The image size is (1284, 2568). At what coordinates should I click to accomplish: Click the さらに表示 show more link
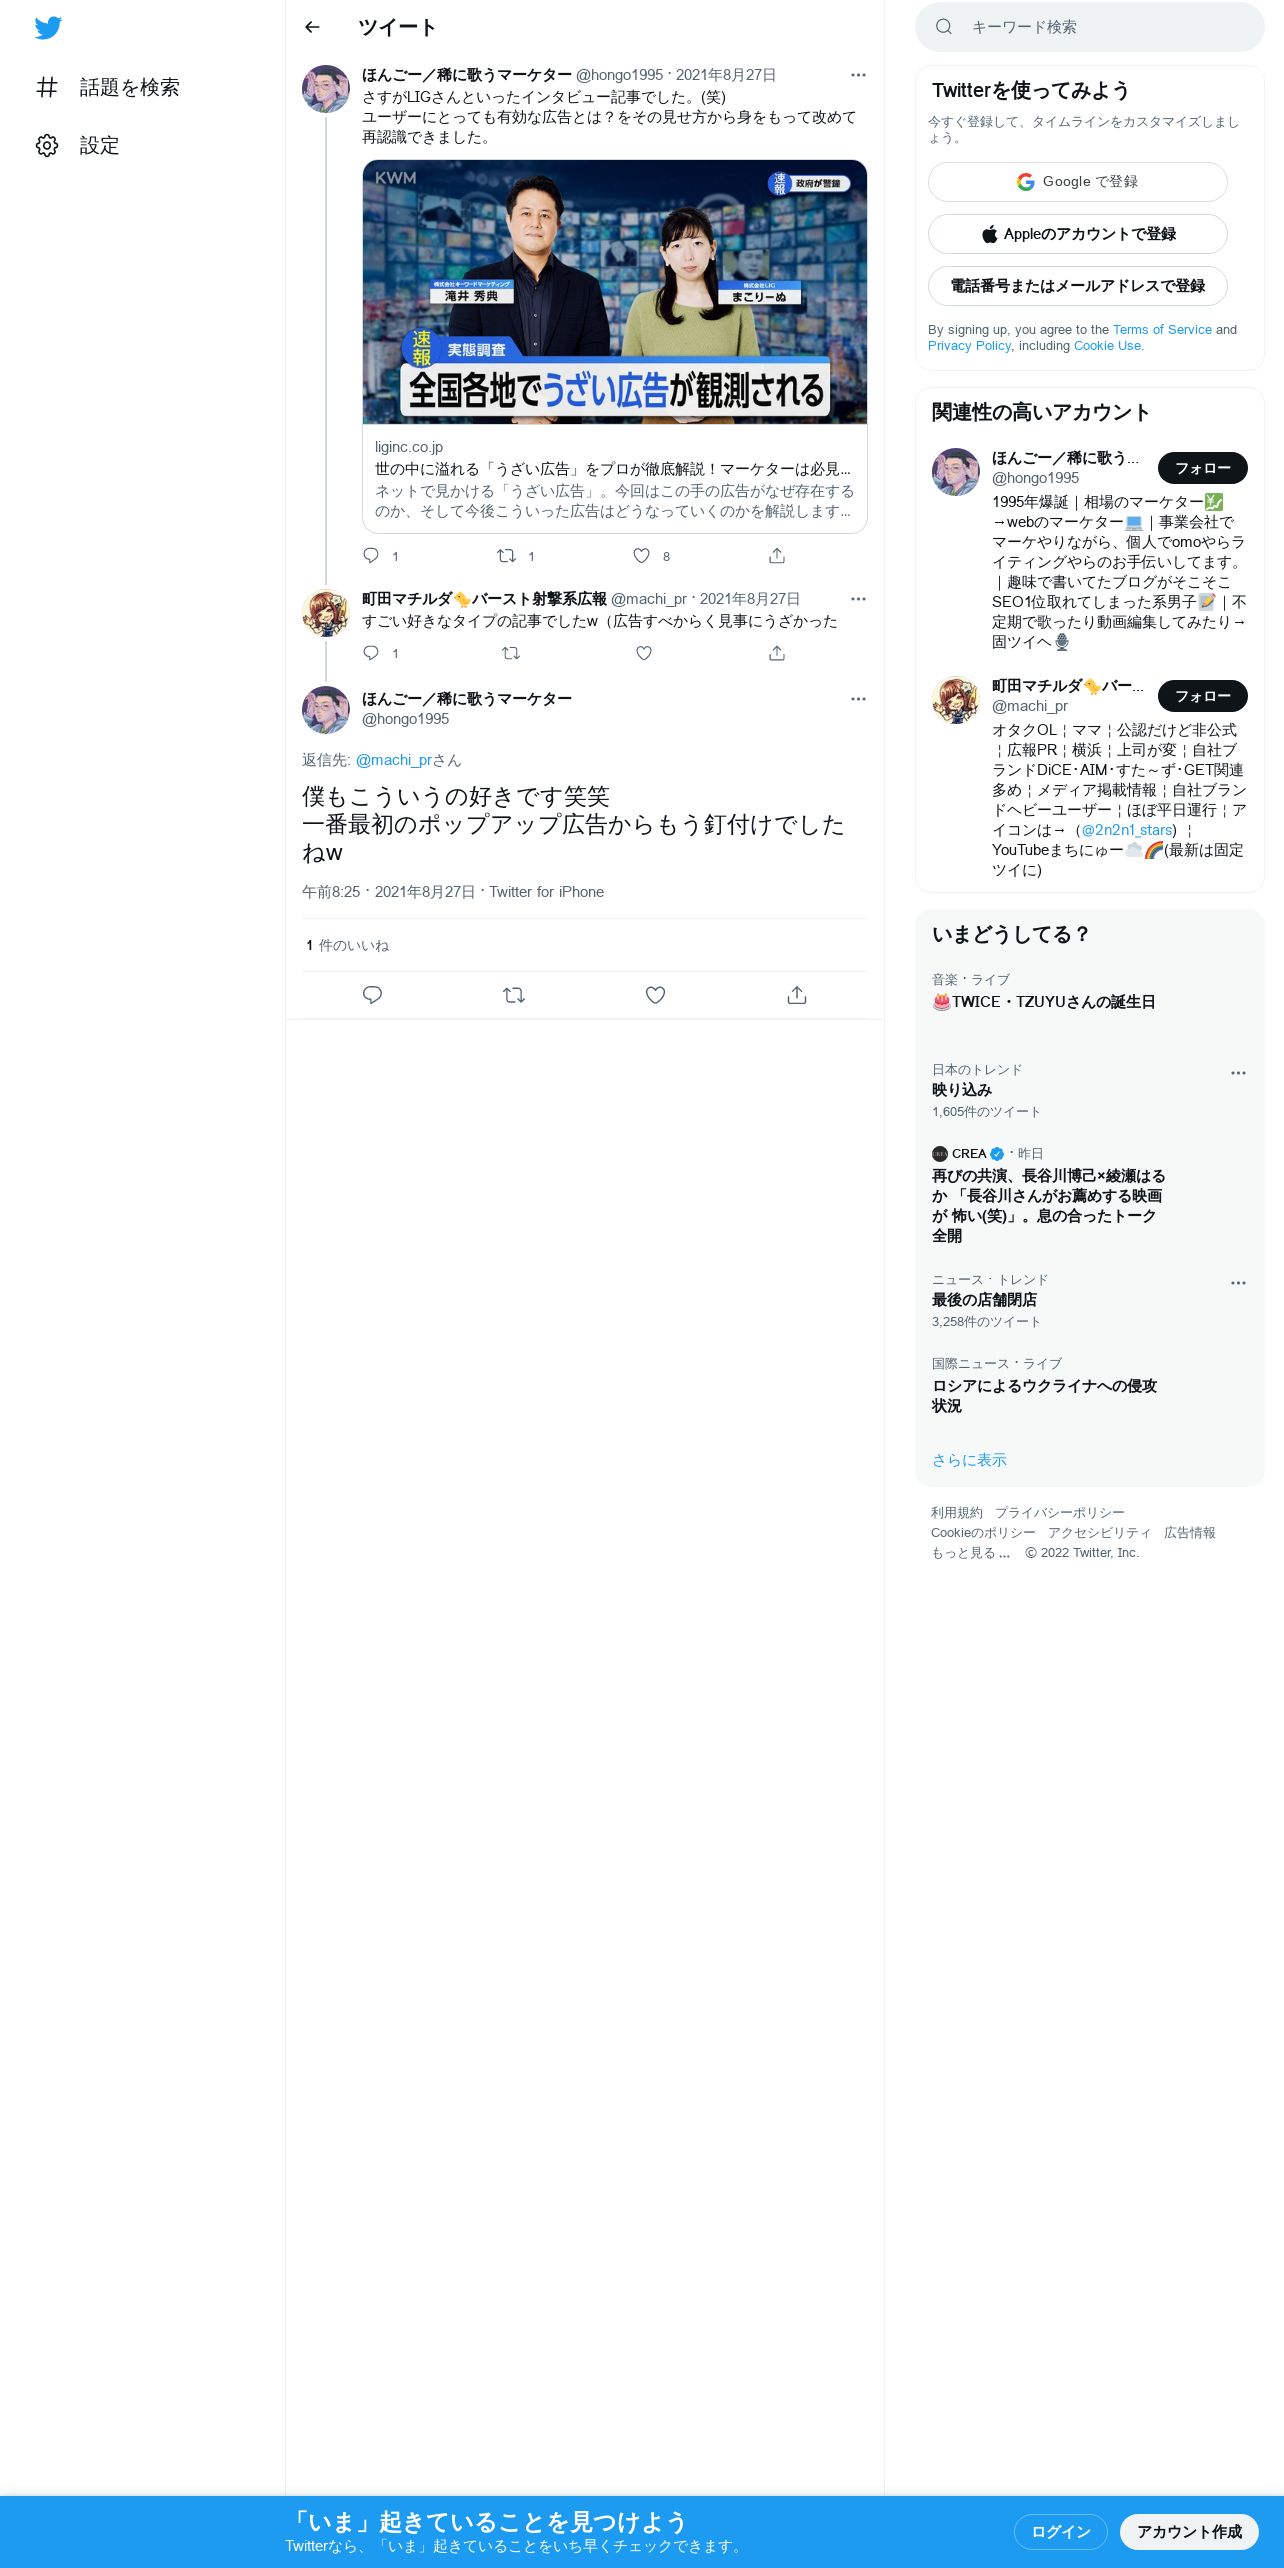pos(969,1460)
